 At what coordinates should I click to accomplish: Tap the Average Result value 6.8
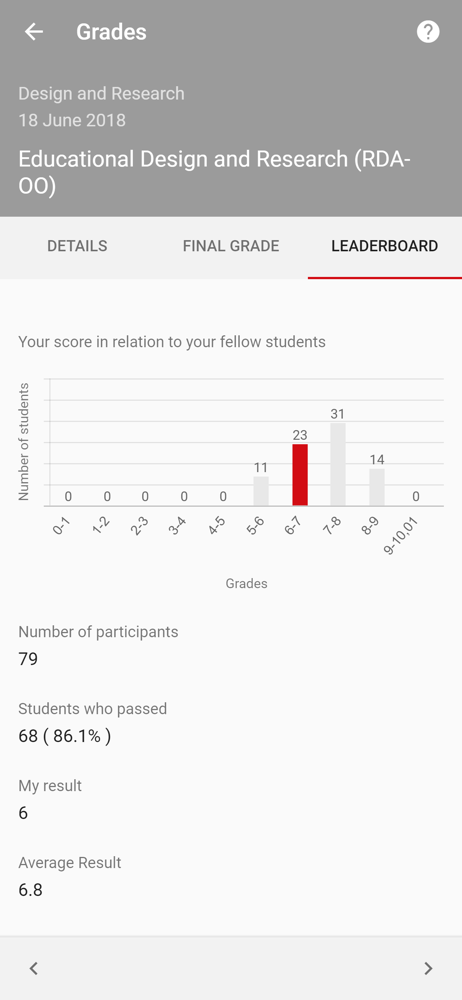pyautogui.click(x=30, y=890)
